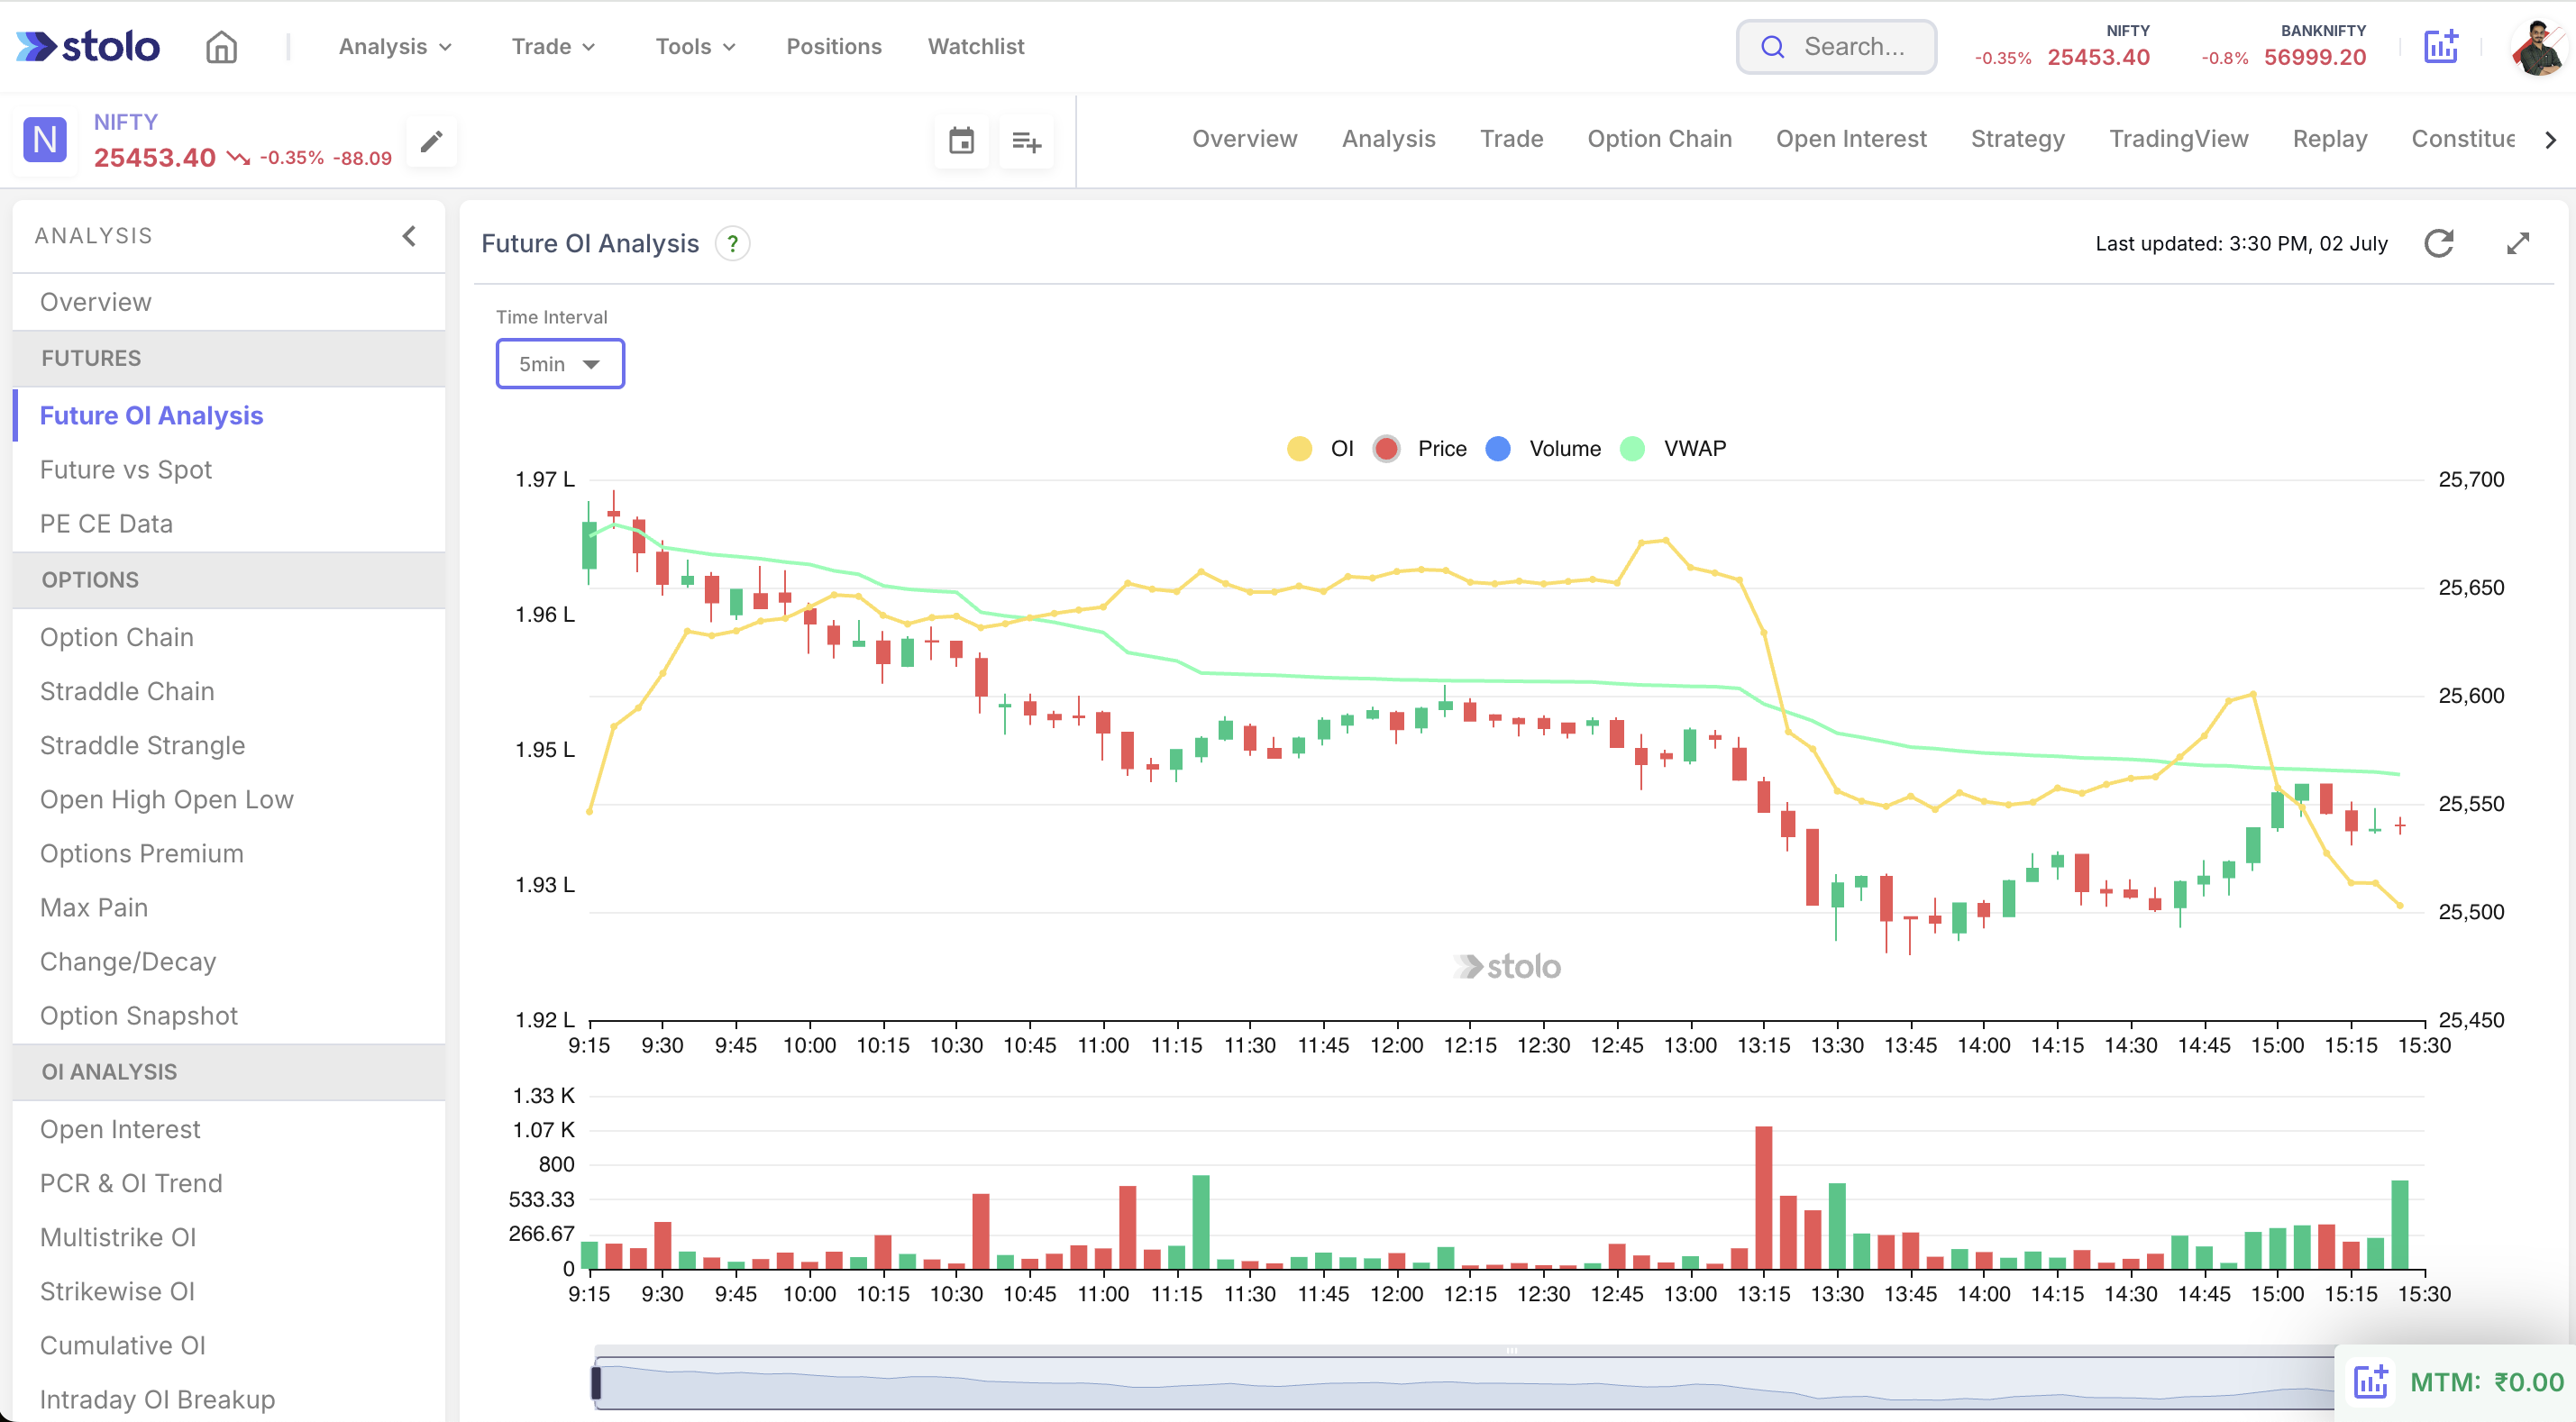Toggle the Price series in legend
Screen dimensions: 2576x1422
click(x=1420, y=449)
